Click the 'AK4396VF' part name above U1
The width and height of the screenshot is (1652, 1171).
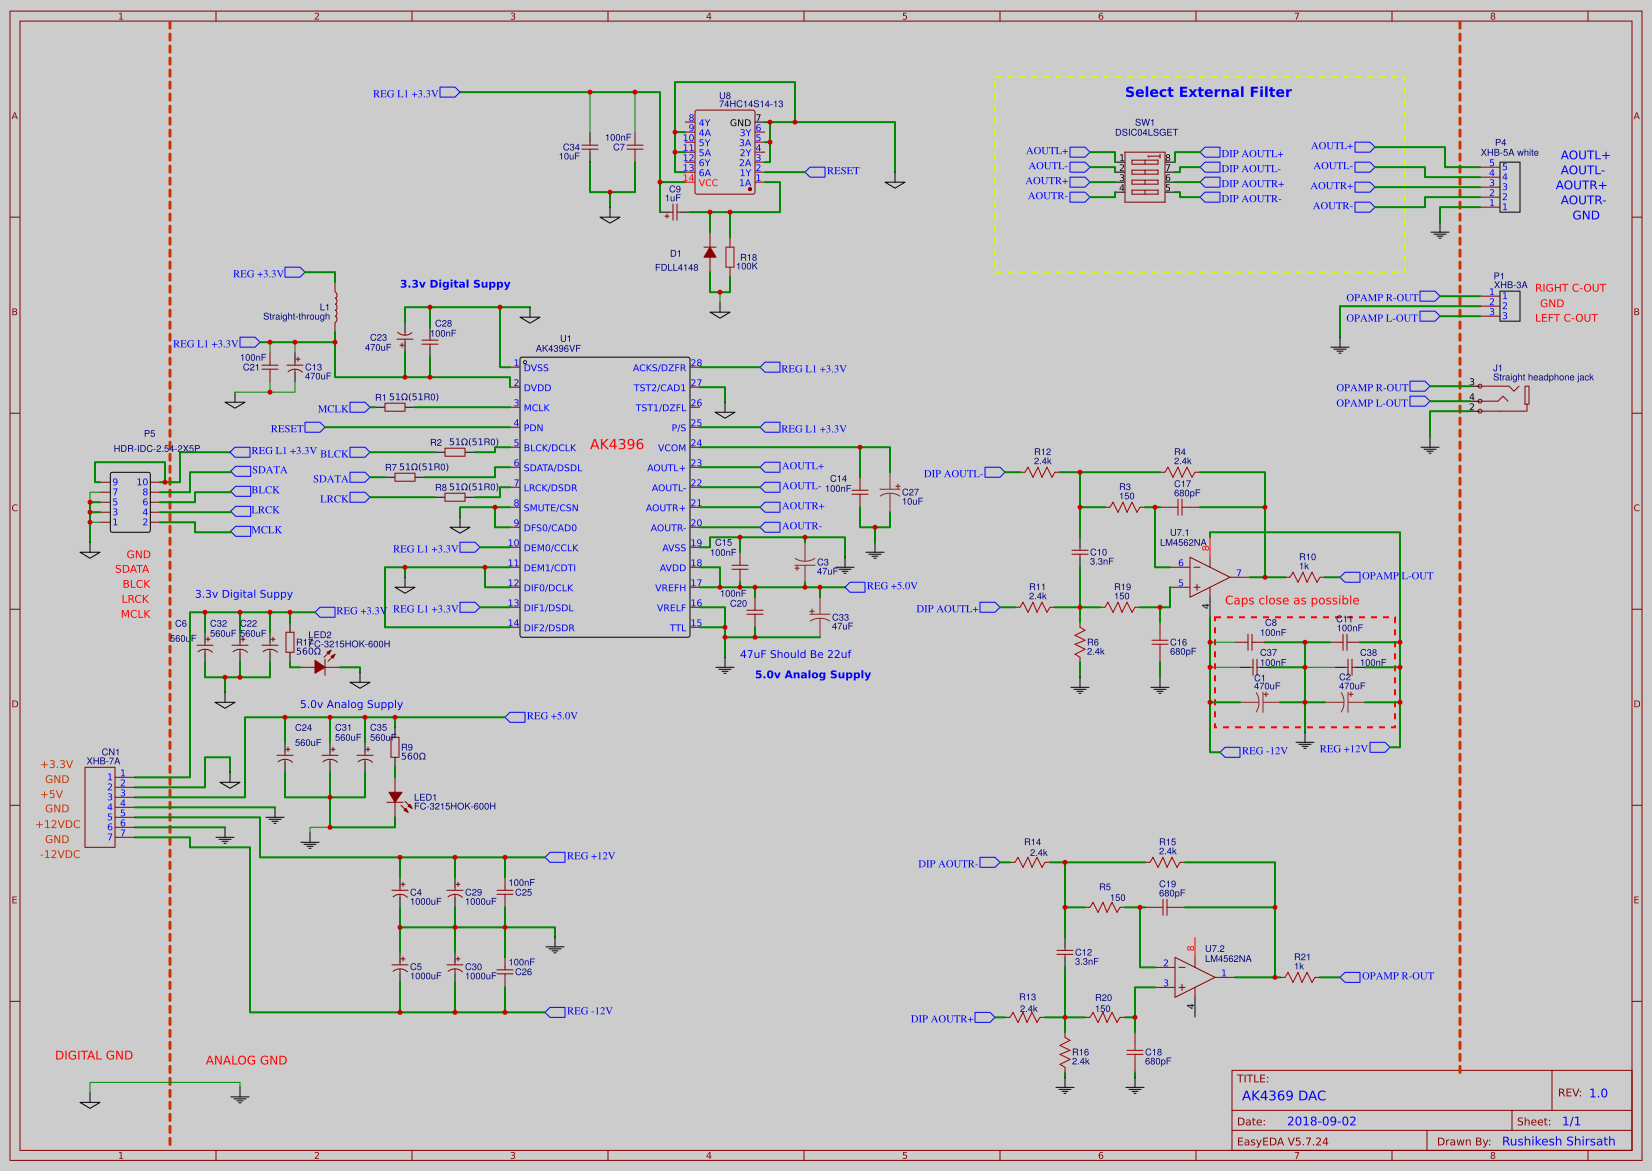tap(558, 349)
